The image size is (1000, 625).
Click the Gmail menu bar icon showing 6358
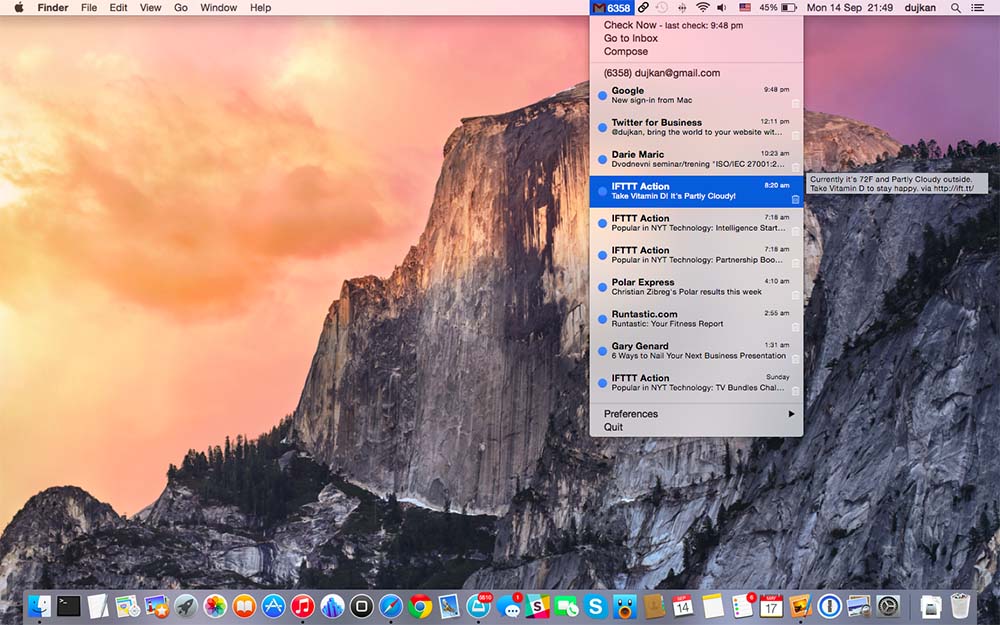coord(612,8)
